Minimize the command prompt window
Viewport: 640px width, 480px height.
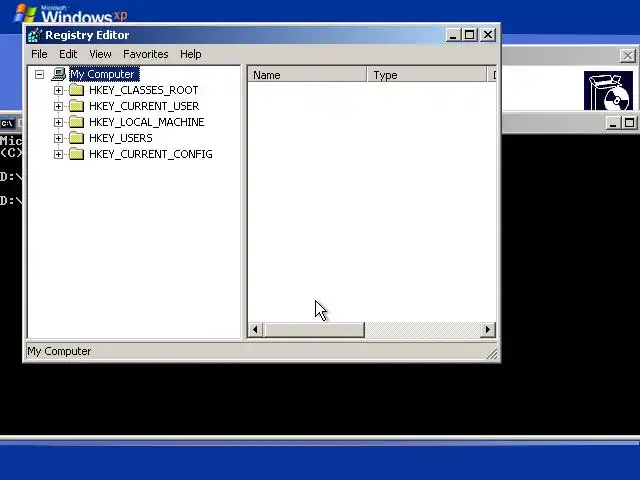612,123
